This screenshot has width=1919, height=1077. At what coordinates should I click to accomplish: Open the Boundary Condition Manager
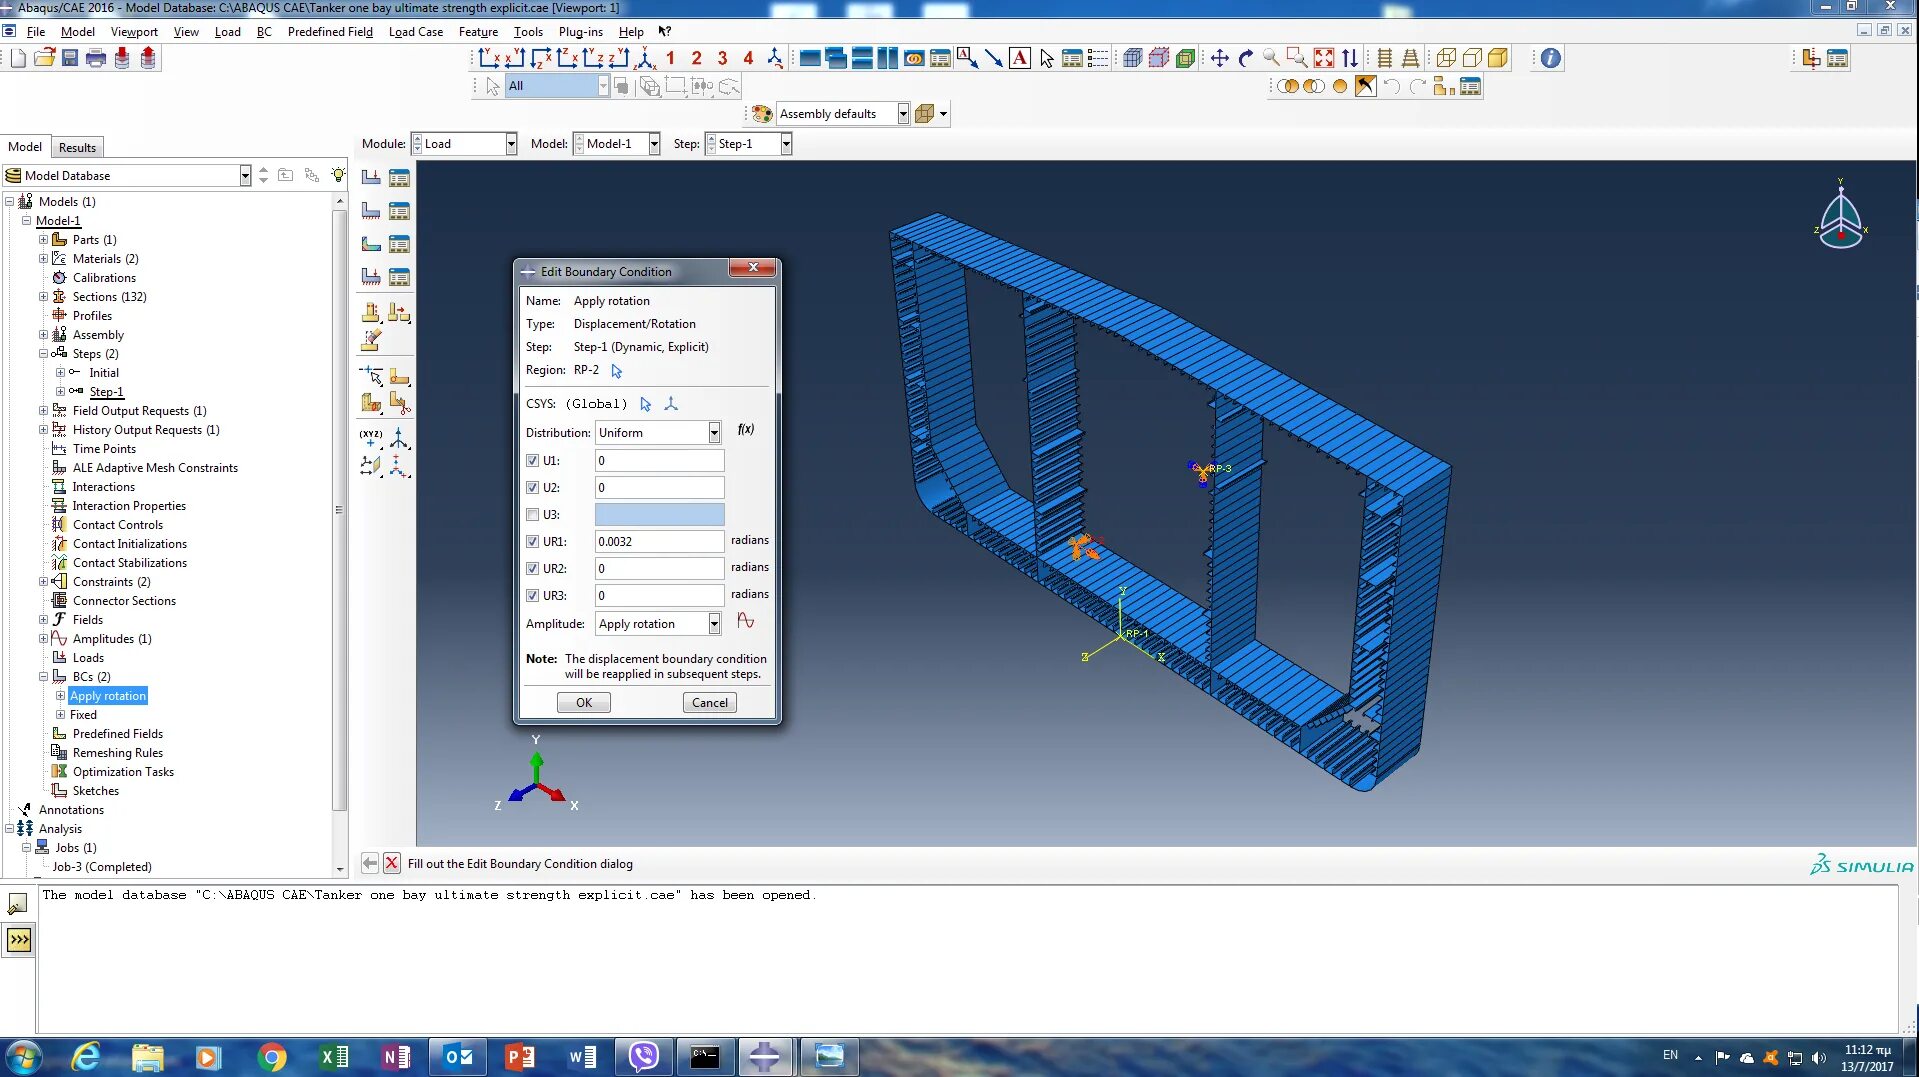[399, 210]
